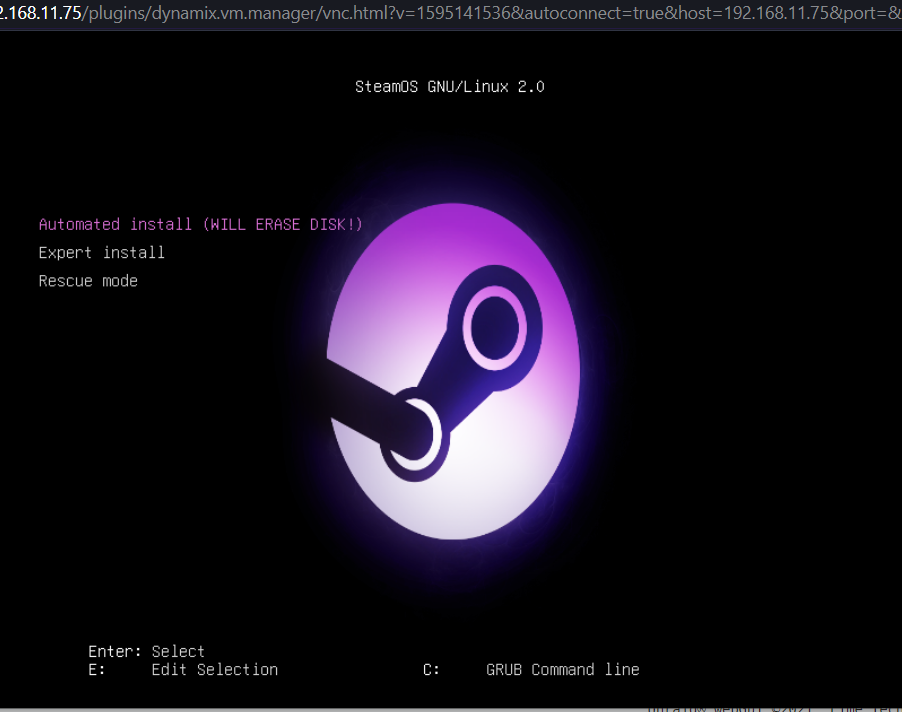The height and width of the screenshot is (712, 902).
Task: Select Automated install (WILL ERASE DISK!) entry
Action: point(201,224)
